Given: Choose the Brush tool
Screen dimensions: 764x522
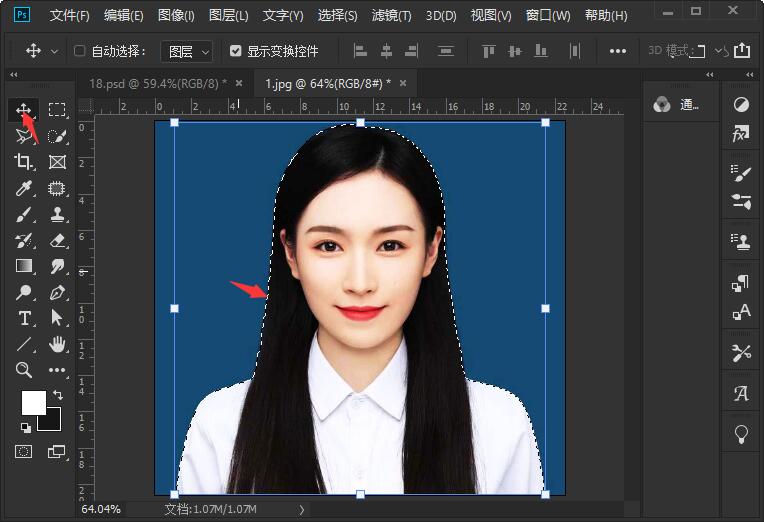Looking at the screenshot, I should click(24, 214).
